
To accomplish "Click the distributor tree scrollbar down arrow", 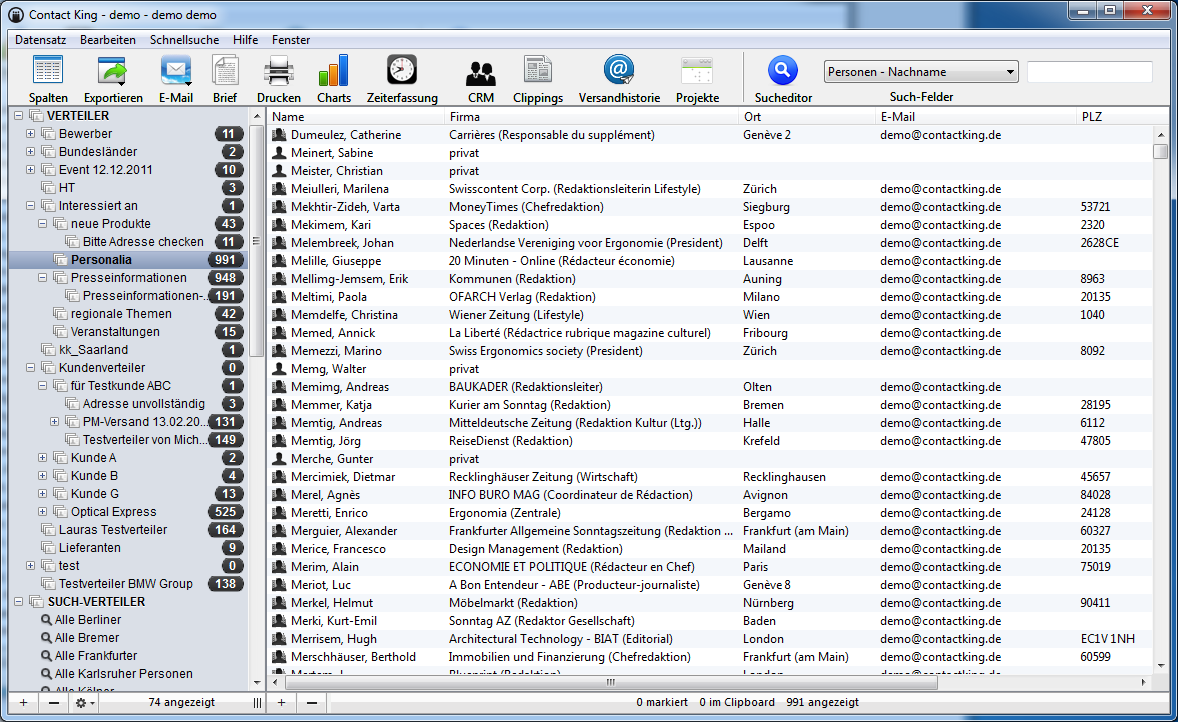I will (257, 683).
